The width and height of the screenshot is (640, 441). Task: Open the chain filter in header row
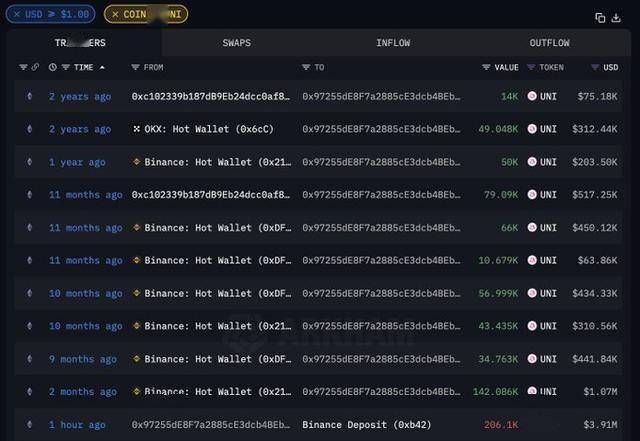pyautogui.click(x=23, y=67)
